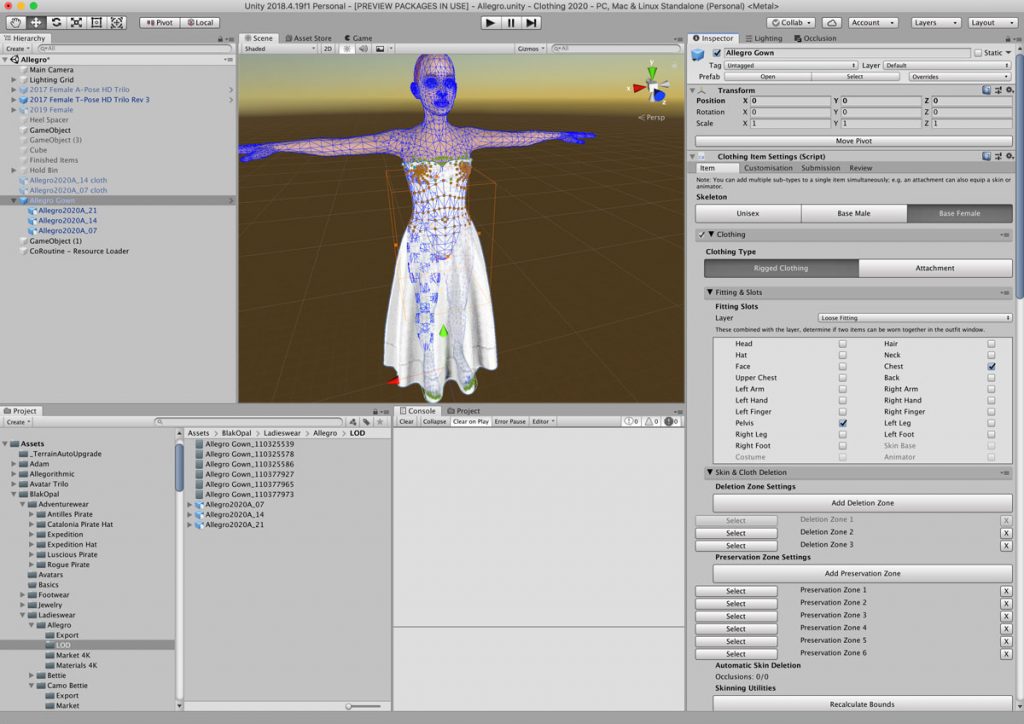Viewport: 1024px width, 724px height.
Task: Click the cloud services icon
Action: pos(831,22)
